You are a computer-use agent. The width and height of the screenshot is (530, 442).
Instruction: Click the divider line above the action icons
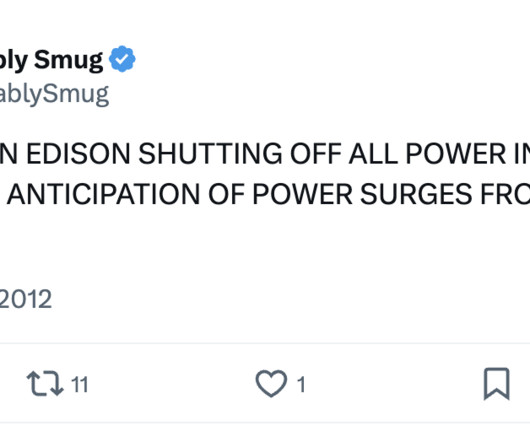(265, 343)
